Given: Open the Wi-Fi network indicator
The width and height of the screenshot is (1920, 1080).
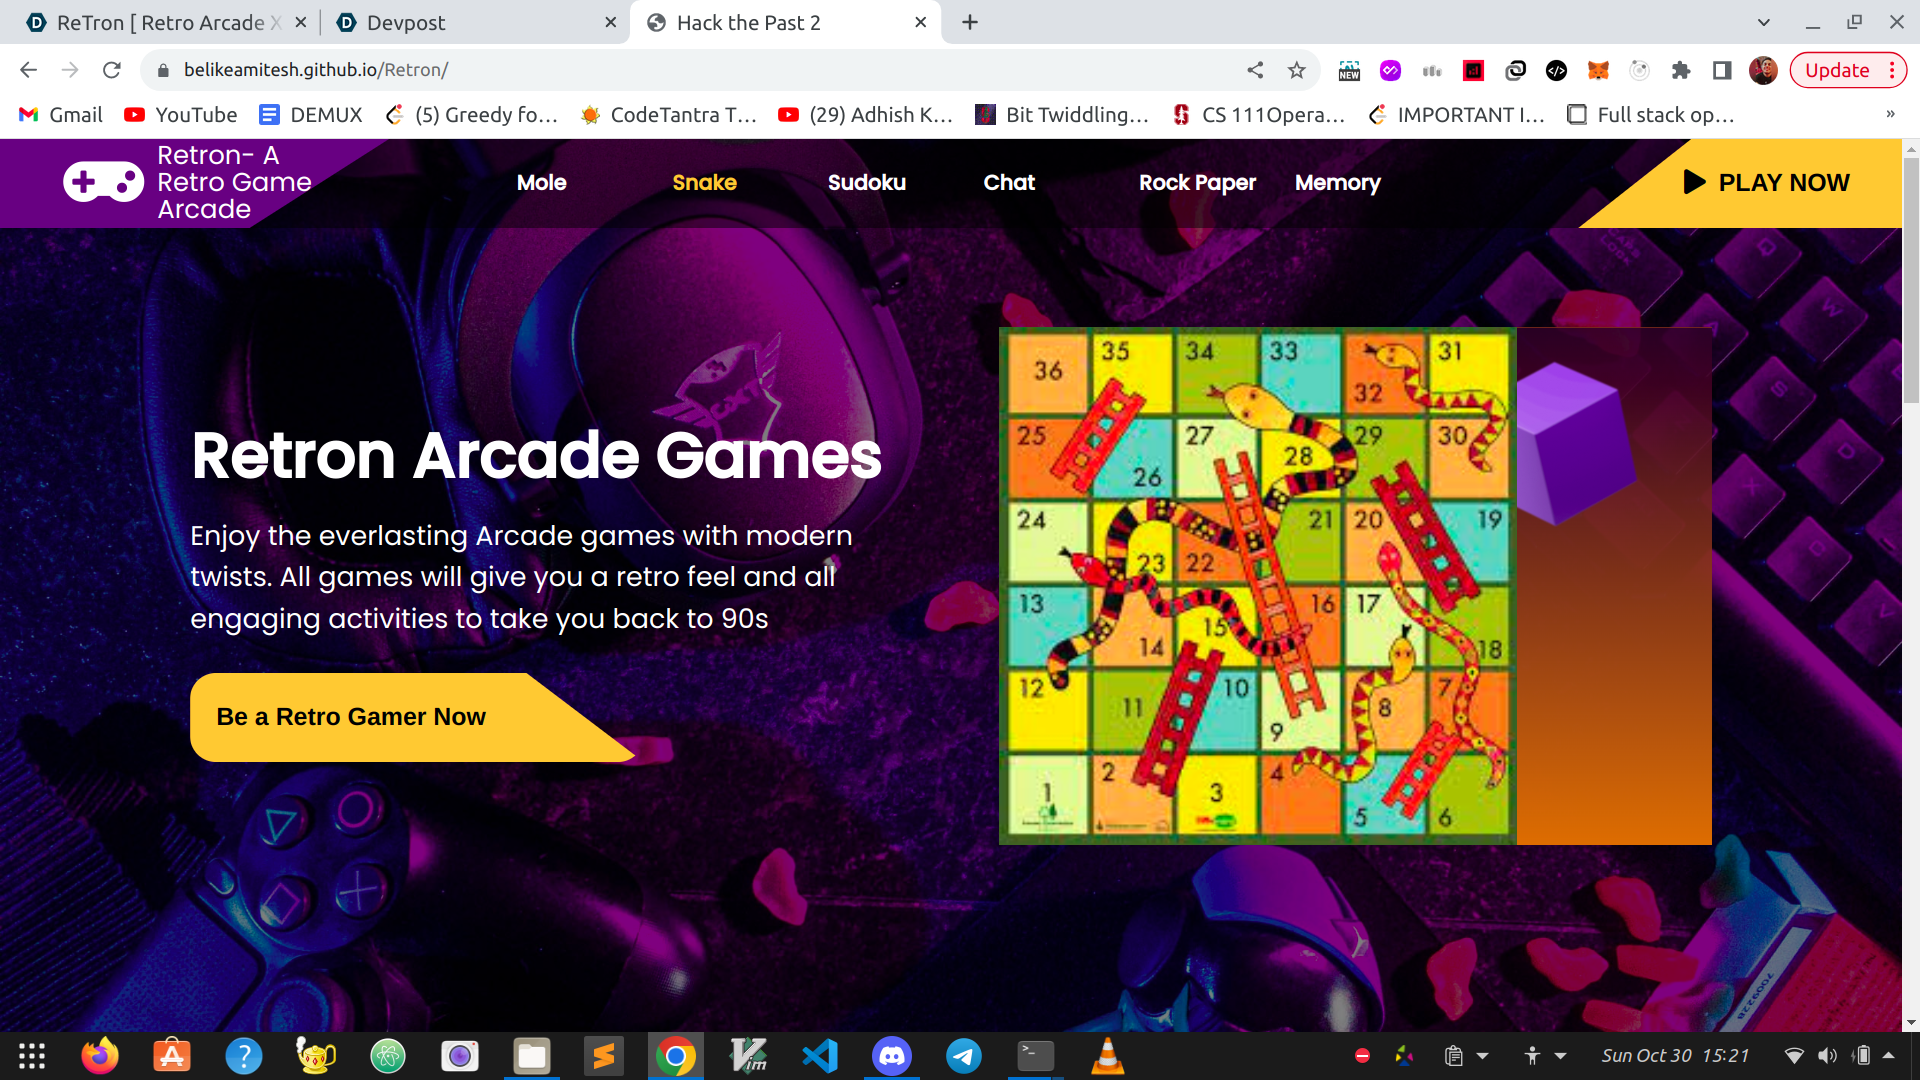Looking at the screenshot, I should point(1794,1056).
